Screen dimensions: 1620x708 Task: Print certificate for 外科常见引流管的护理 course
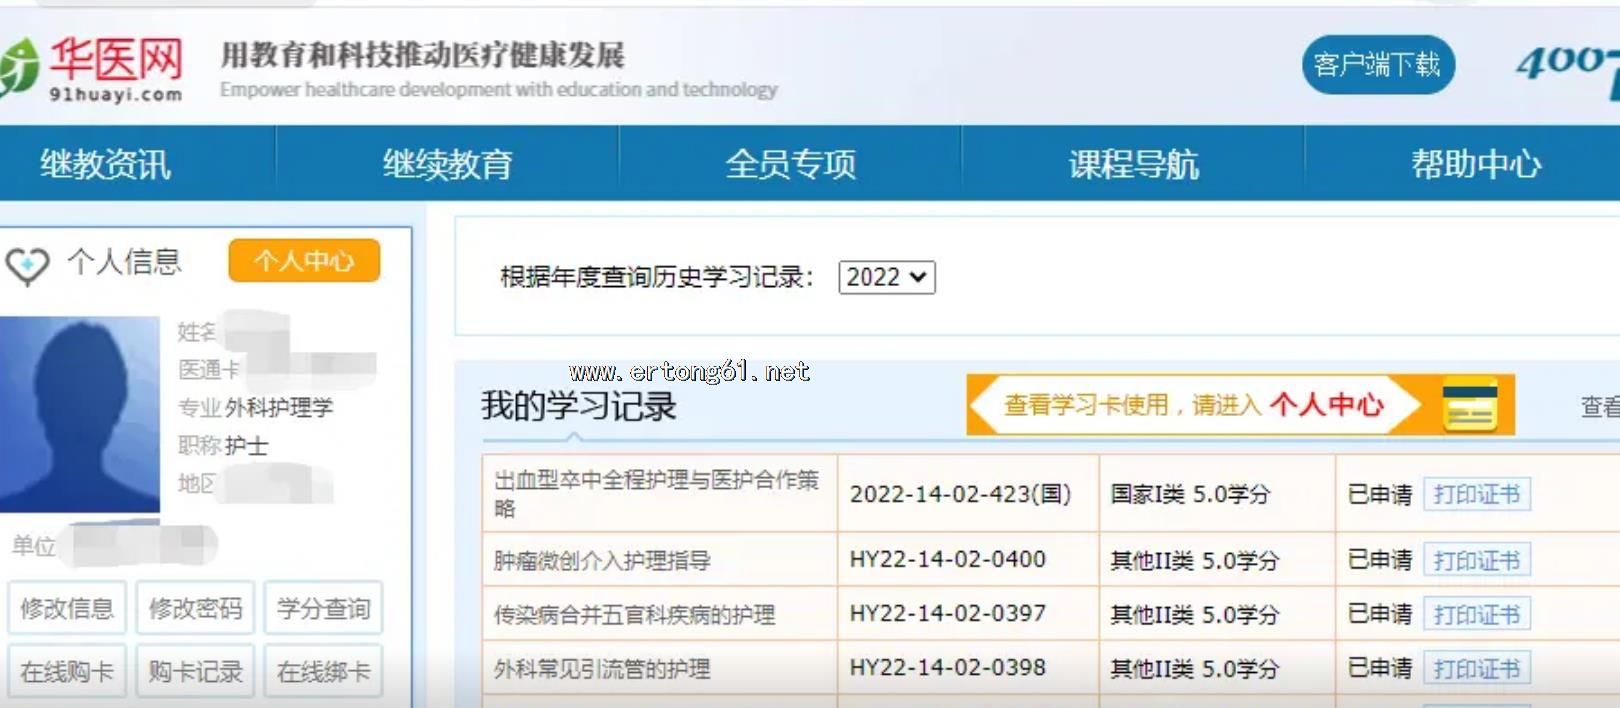[x=1476, y=668]
